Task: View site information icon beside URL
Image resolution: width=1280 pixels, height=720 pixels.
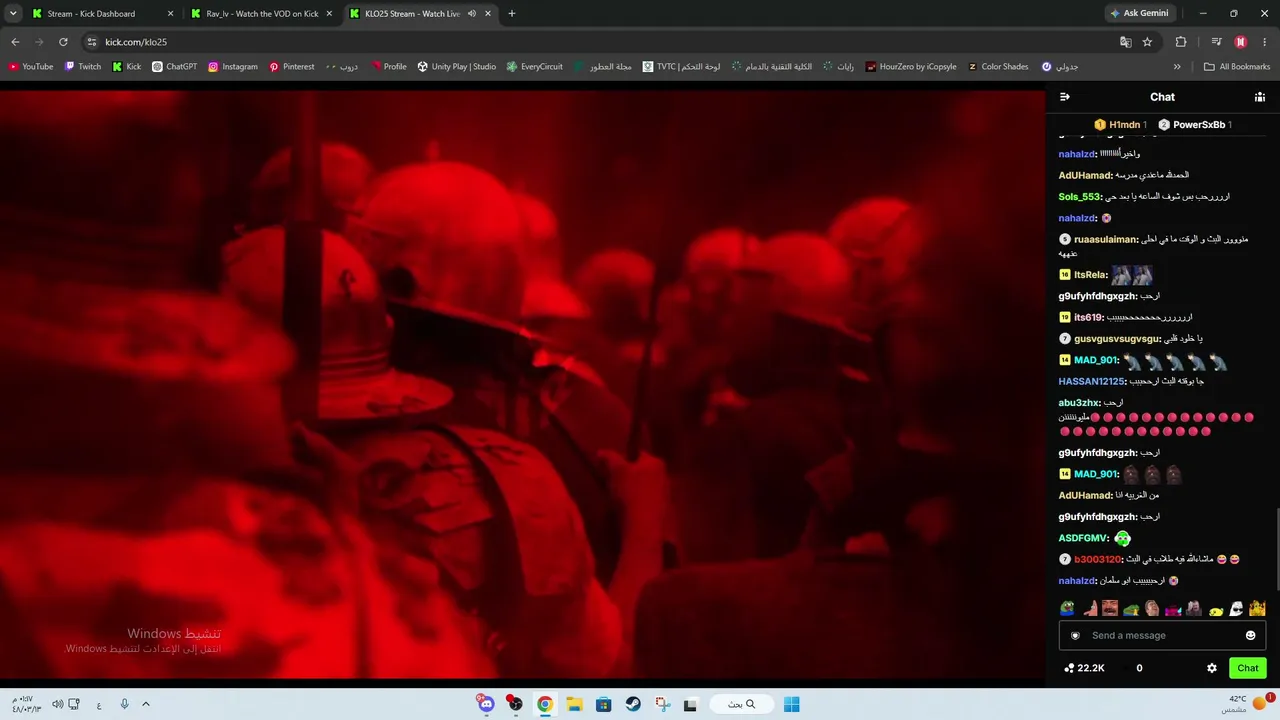Action: (x=92, y=42)
